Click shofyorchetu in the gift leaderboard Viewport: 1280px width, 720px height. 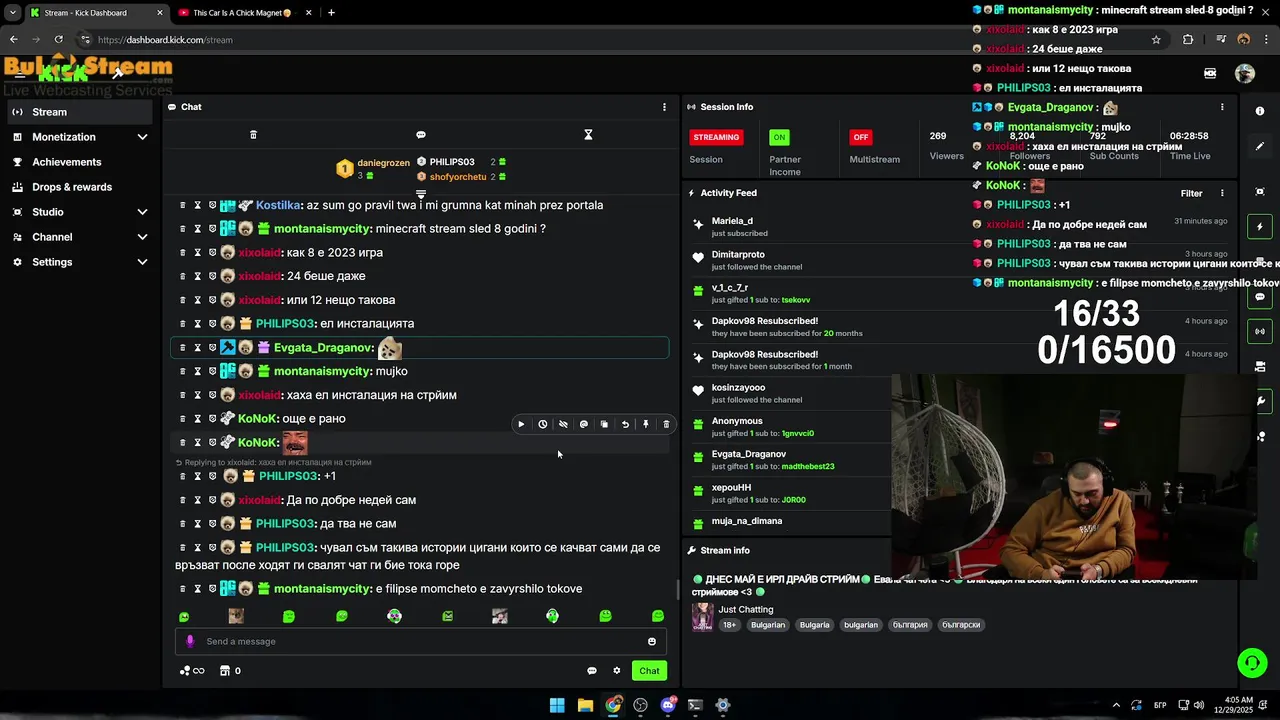(x=458, y=177)
